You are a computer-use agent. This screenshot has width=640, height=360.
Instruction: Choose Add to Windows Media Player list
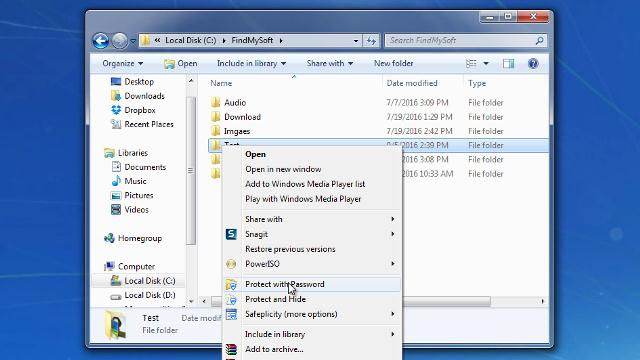click(x=312, y=184)
